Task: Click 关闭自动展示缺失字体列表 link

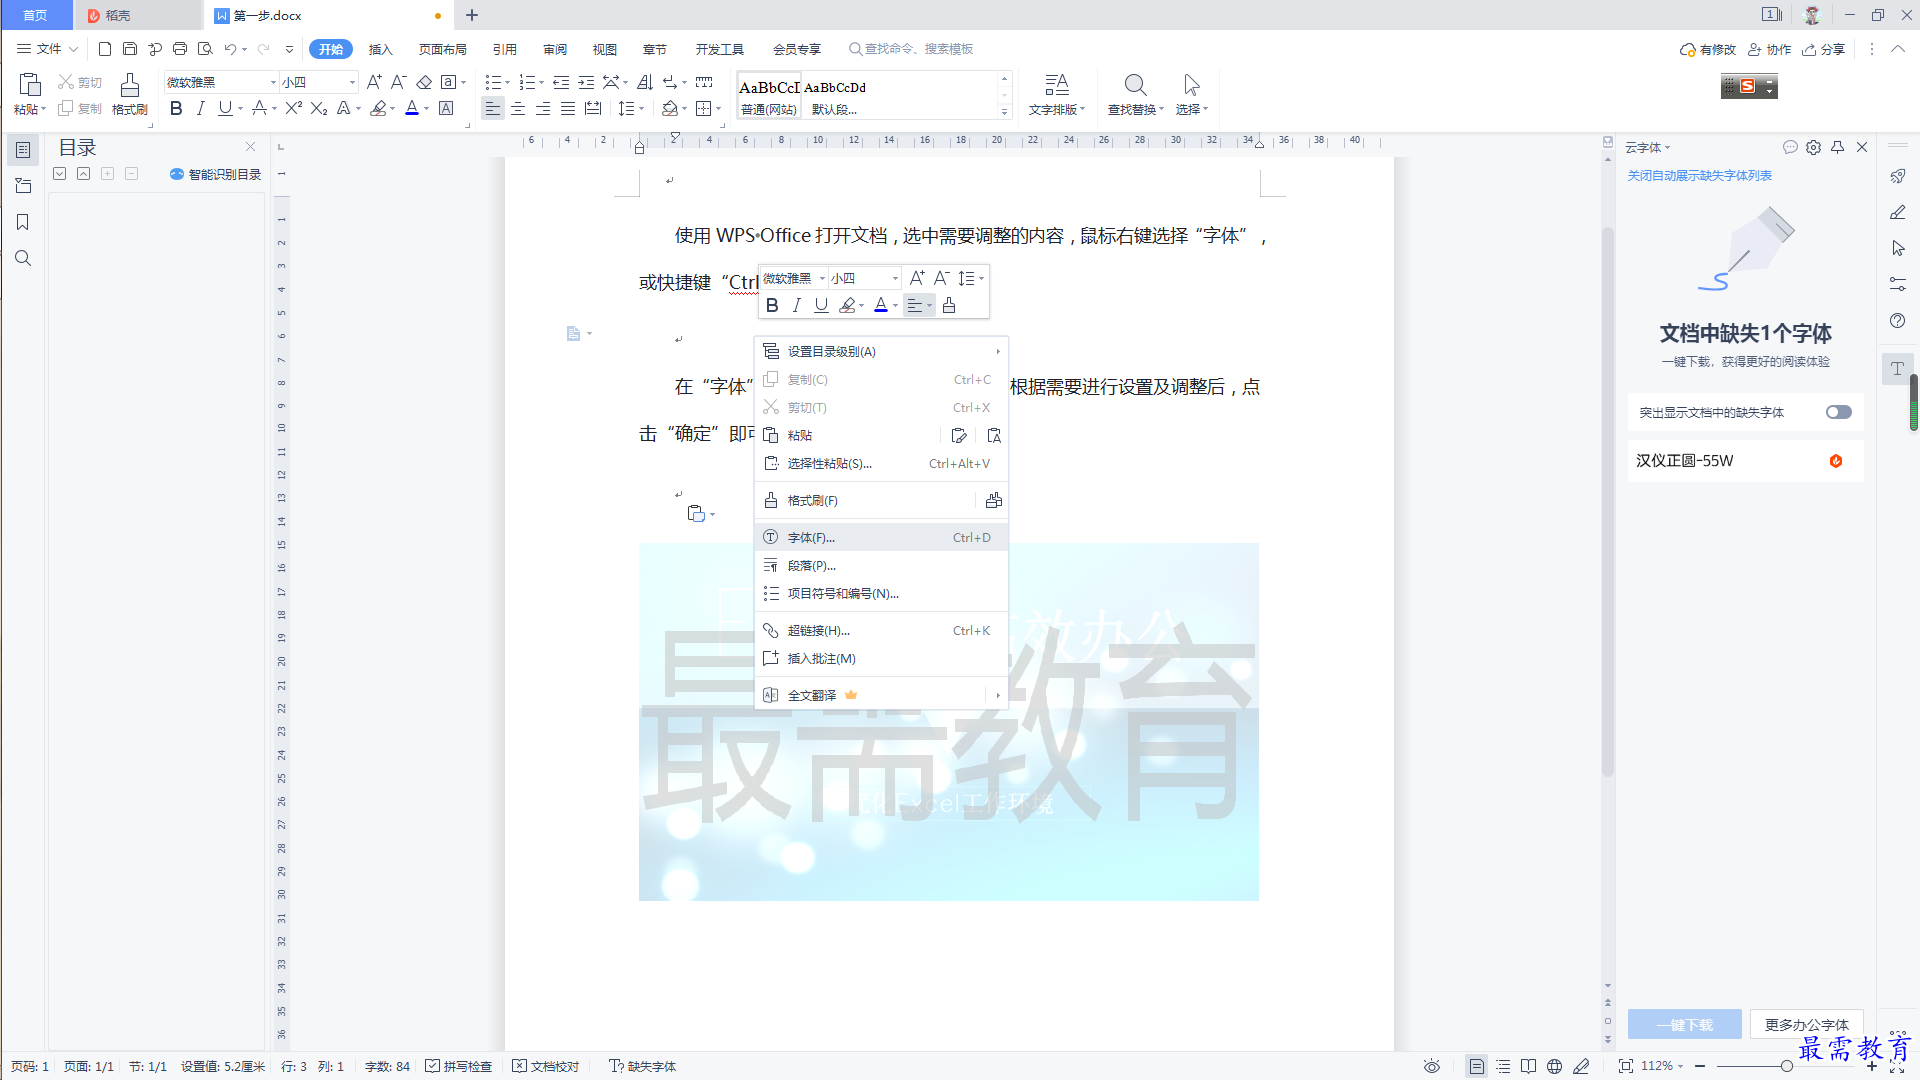Action: point(1699,175)
